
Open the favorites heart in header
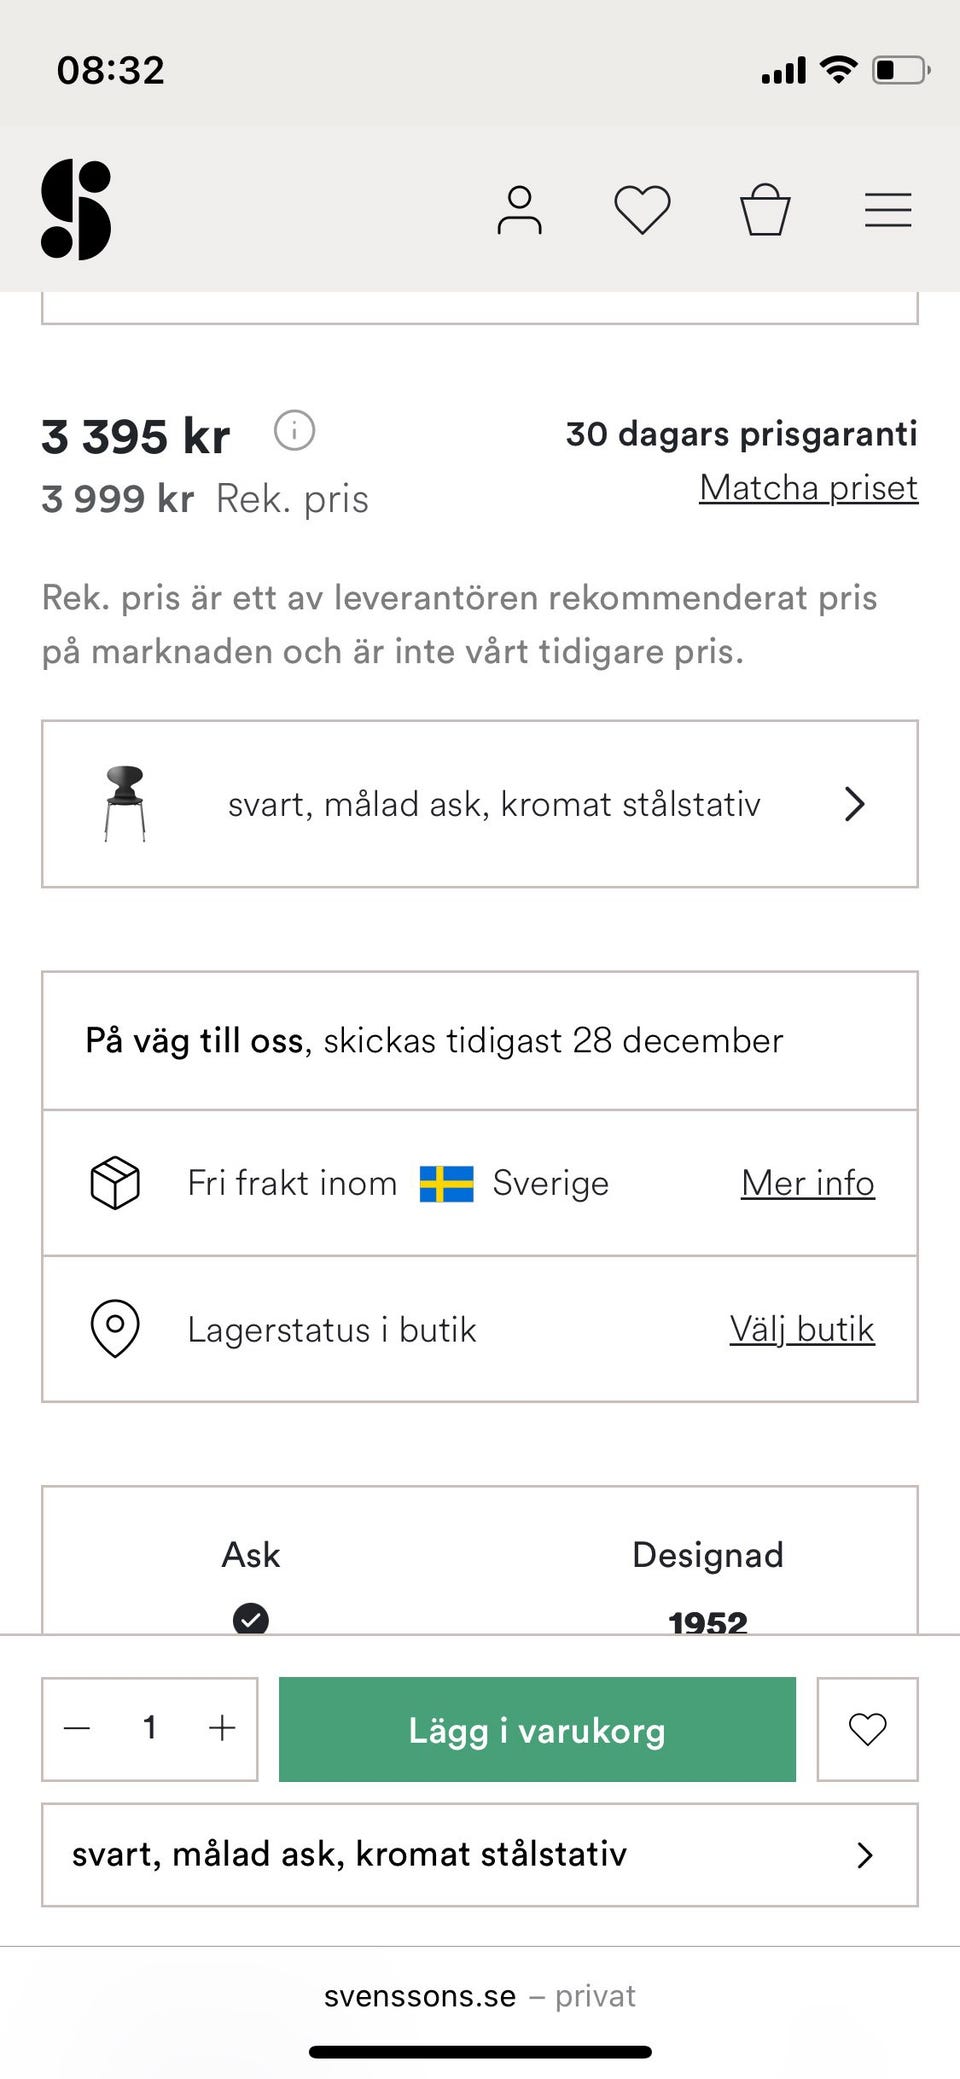pyautogui.click(x=642, y=210)
